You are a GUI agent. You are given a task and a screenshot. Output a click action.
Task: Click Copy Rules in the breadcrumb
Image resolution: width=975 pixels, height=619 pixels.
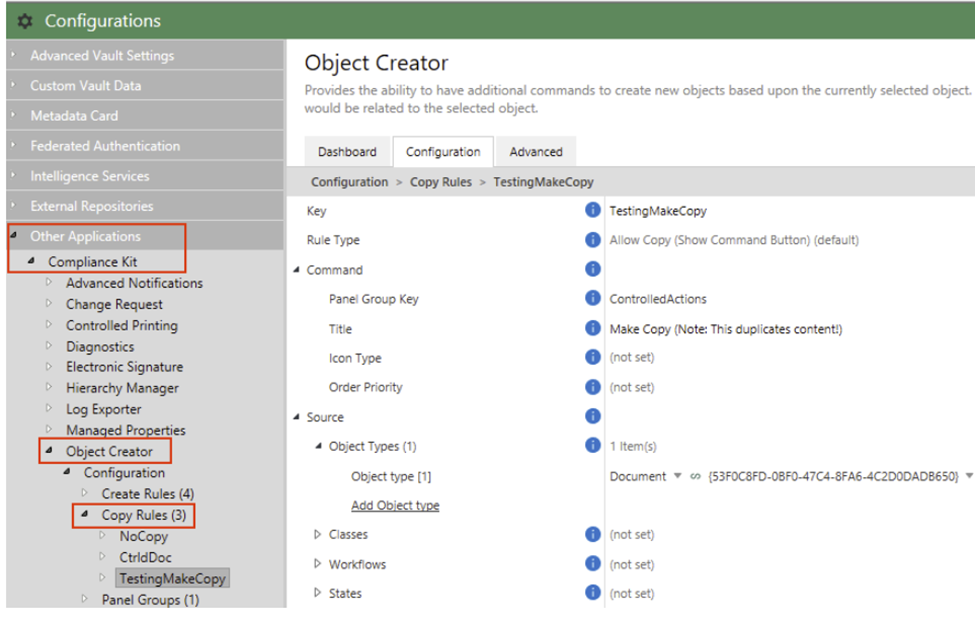441,182
